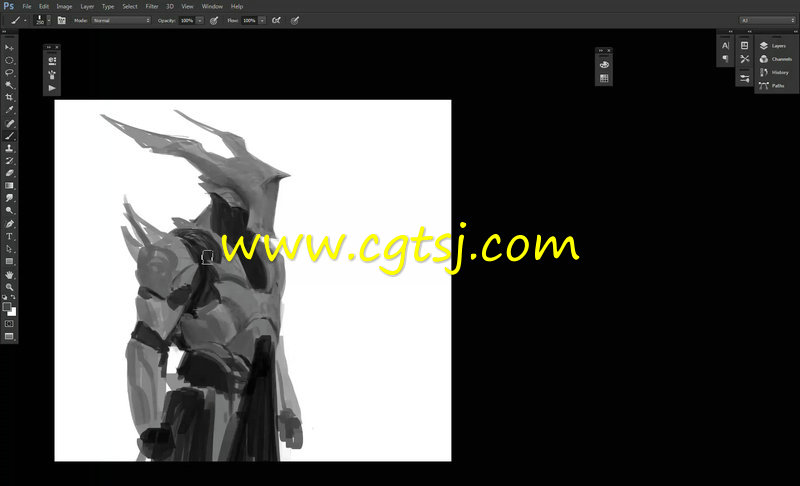This screenshot has width=800, height=486.
Task: Toggle Quick Mask mode
Action: pos(9,324)
